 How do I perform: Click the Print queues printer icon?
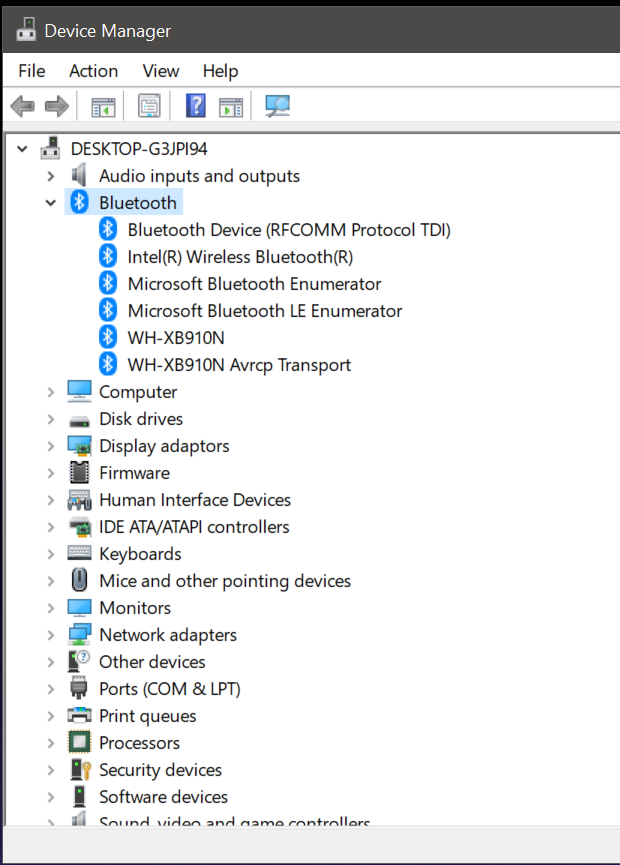pyautogui.click(x=79, y=716)
